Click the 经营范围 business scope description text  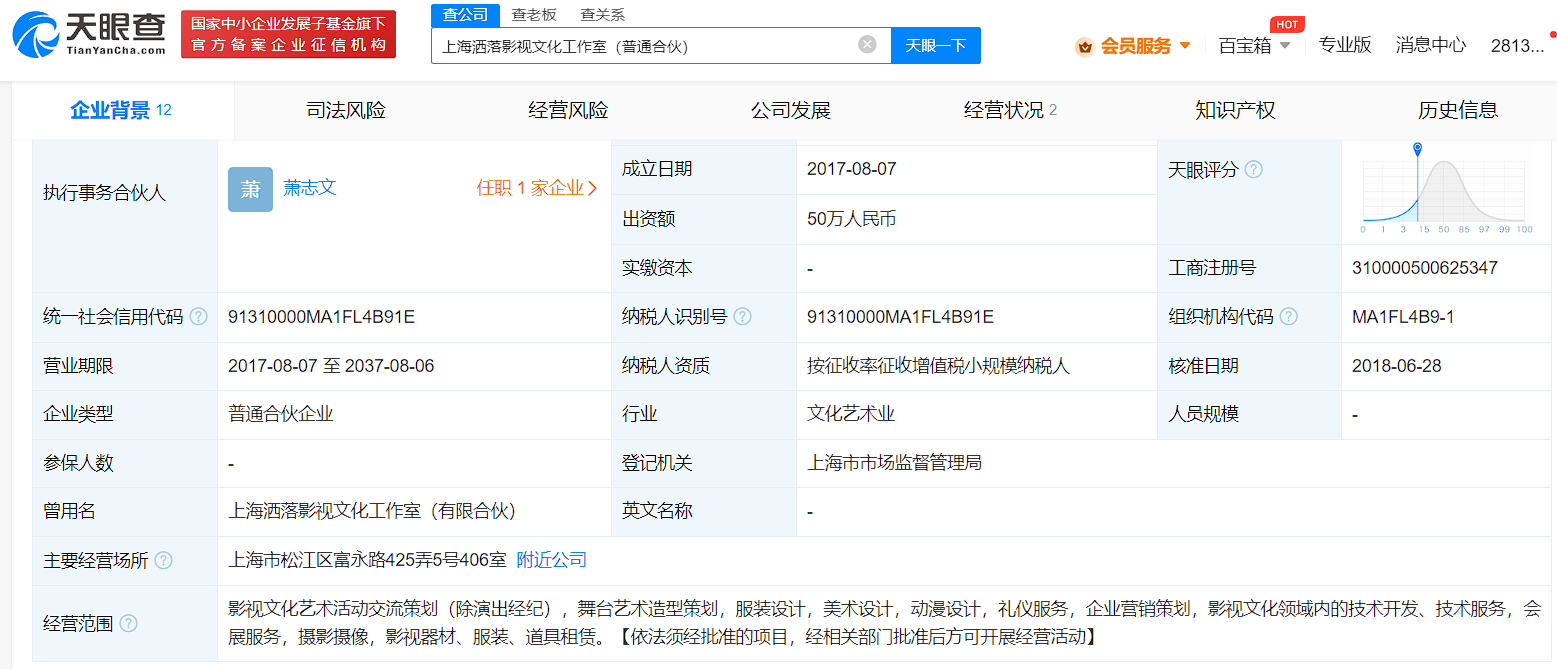click(x=886, y=623)
